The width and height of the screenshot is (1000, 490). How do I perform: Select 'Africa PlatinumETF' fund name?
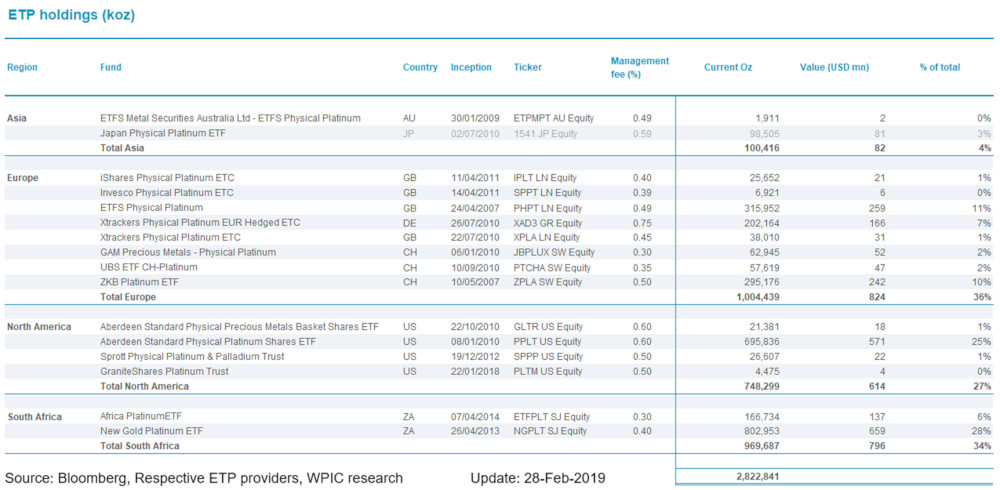pyautogui.click(x=141, y=417)
